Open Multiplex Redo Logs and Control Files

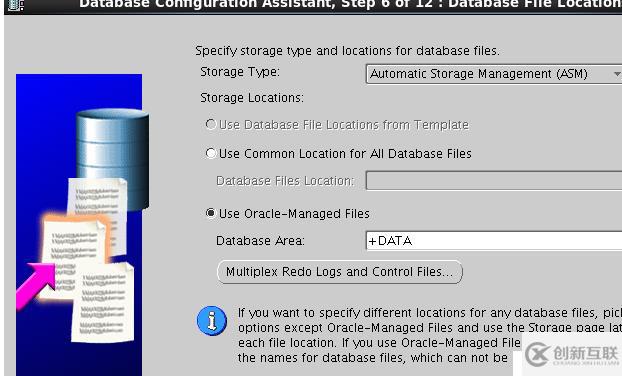pos(340,272)
